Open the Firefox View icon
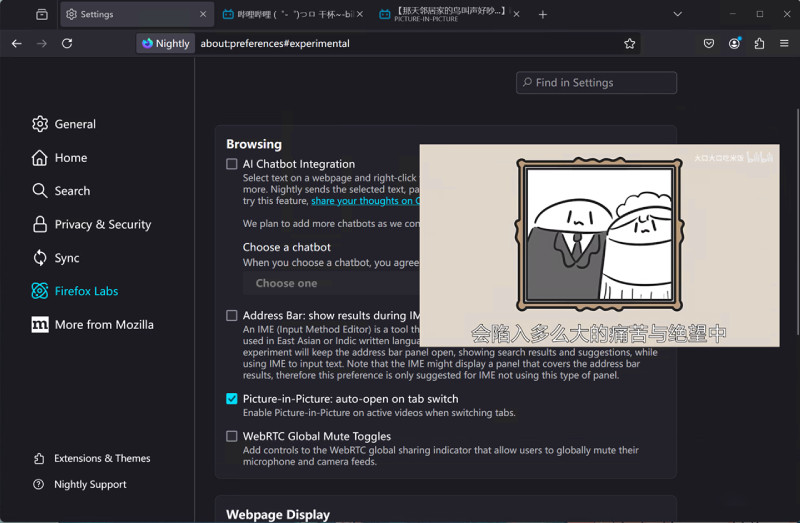This screenshot has width=800, height=523. pos(42,14)
